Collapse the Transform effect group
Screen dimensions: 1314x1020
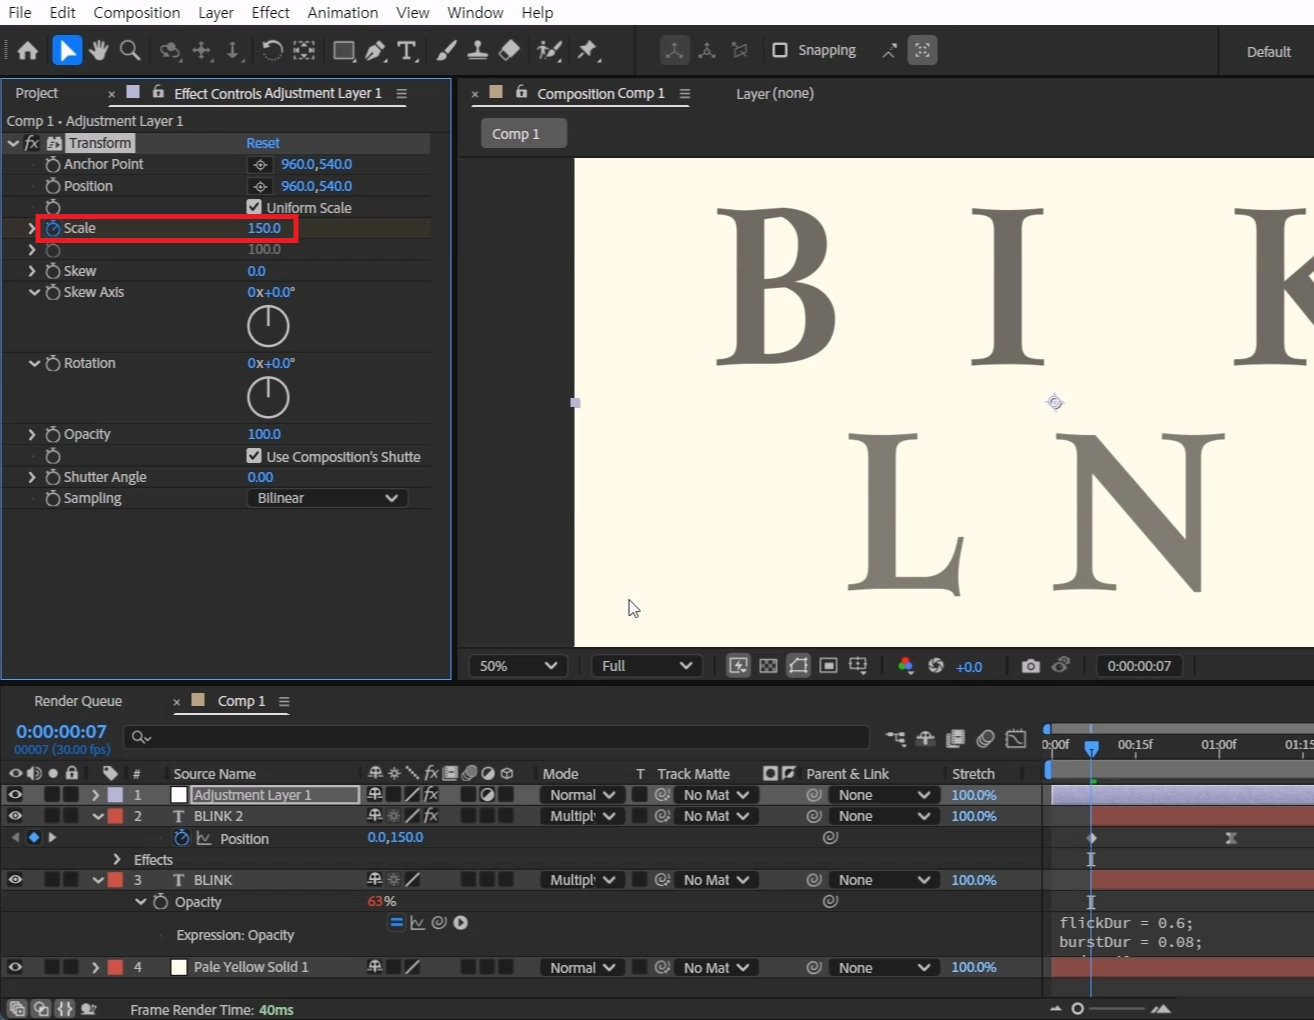[13, 143]
